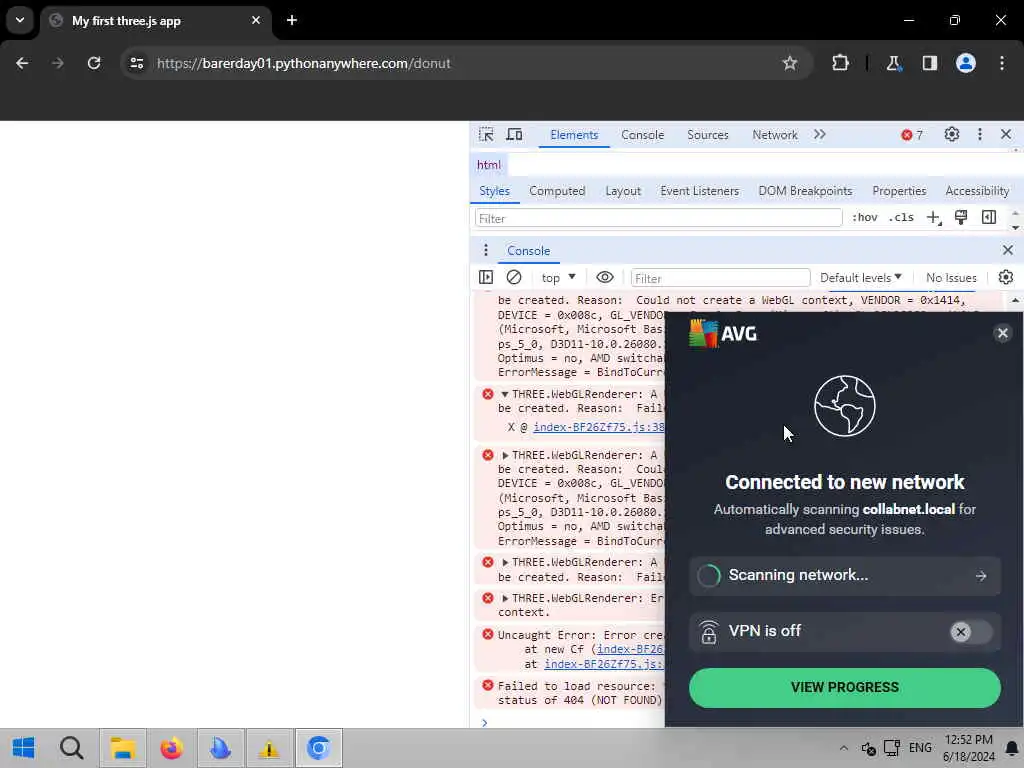Toggle the computed styles sidebar icon
The width and height of the screenshot is (1024, 768).
(x=989, y=217)
